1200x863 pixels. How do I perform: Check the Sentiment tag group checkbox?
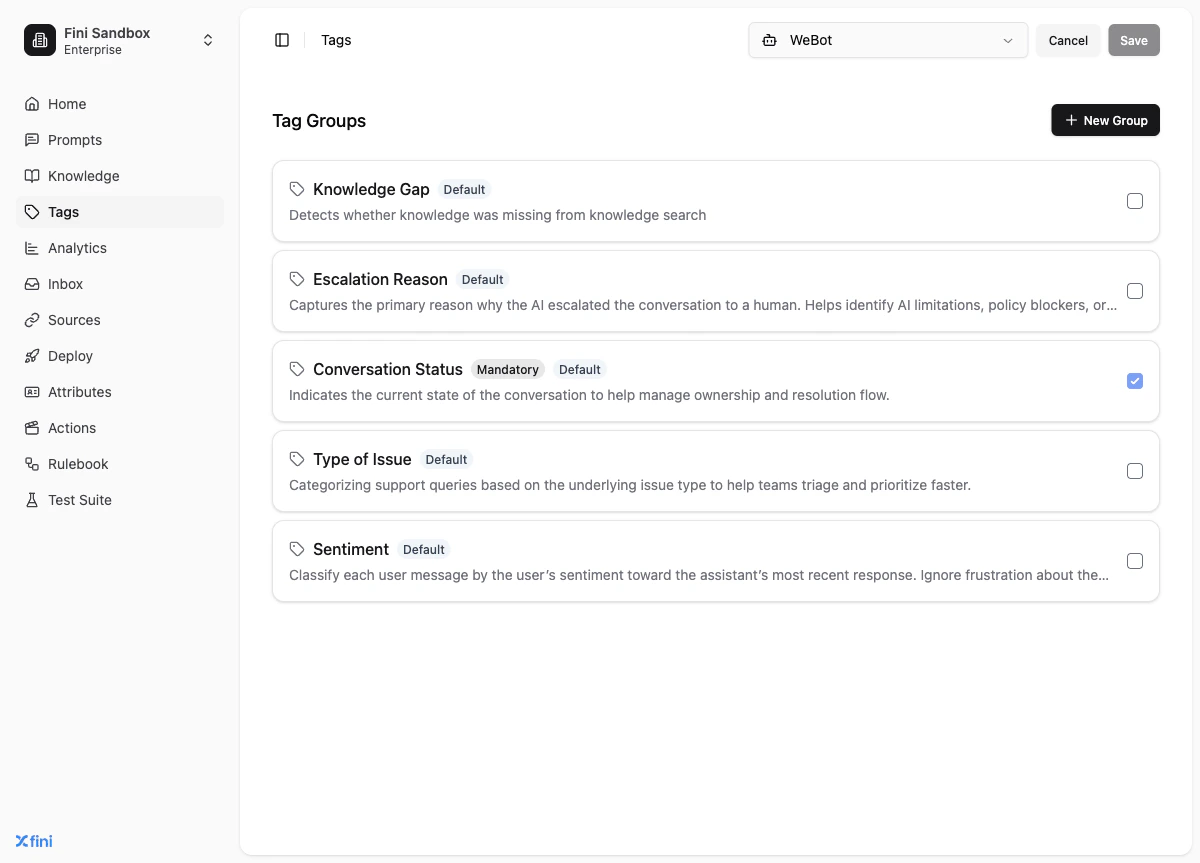tap(1134, 560)
